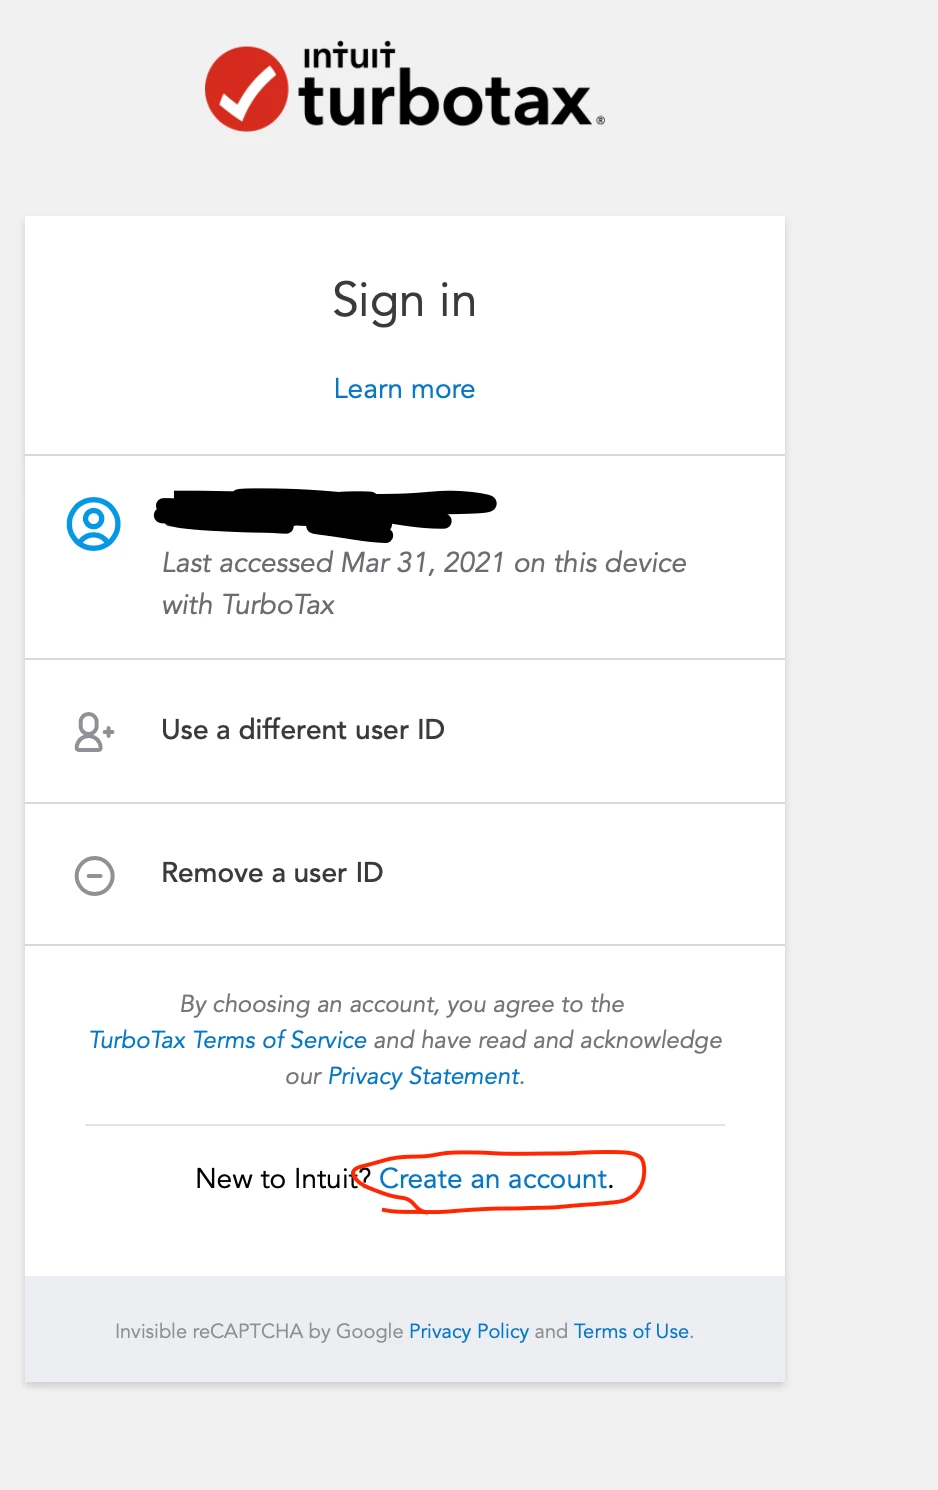Select the blue user profile icon
The height and width of the screenshot is (1490, 938).
point(94,524)
